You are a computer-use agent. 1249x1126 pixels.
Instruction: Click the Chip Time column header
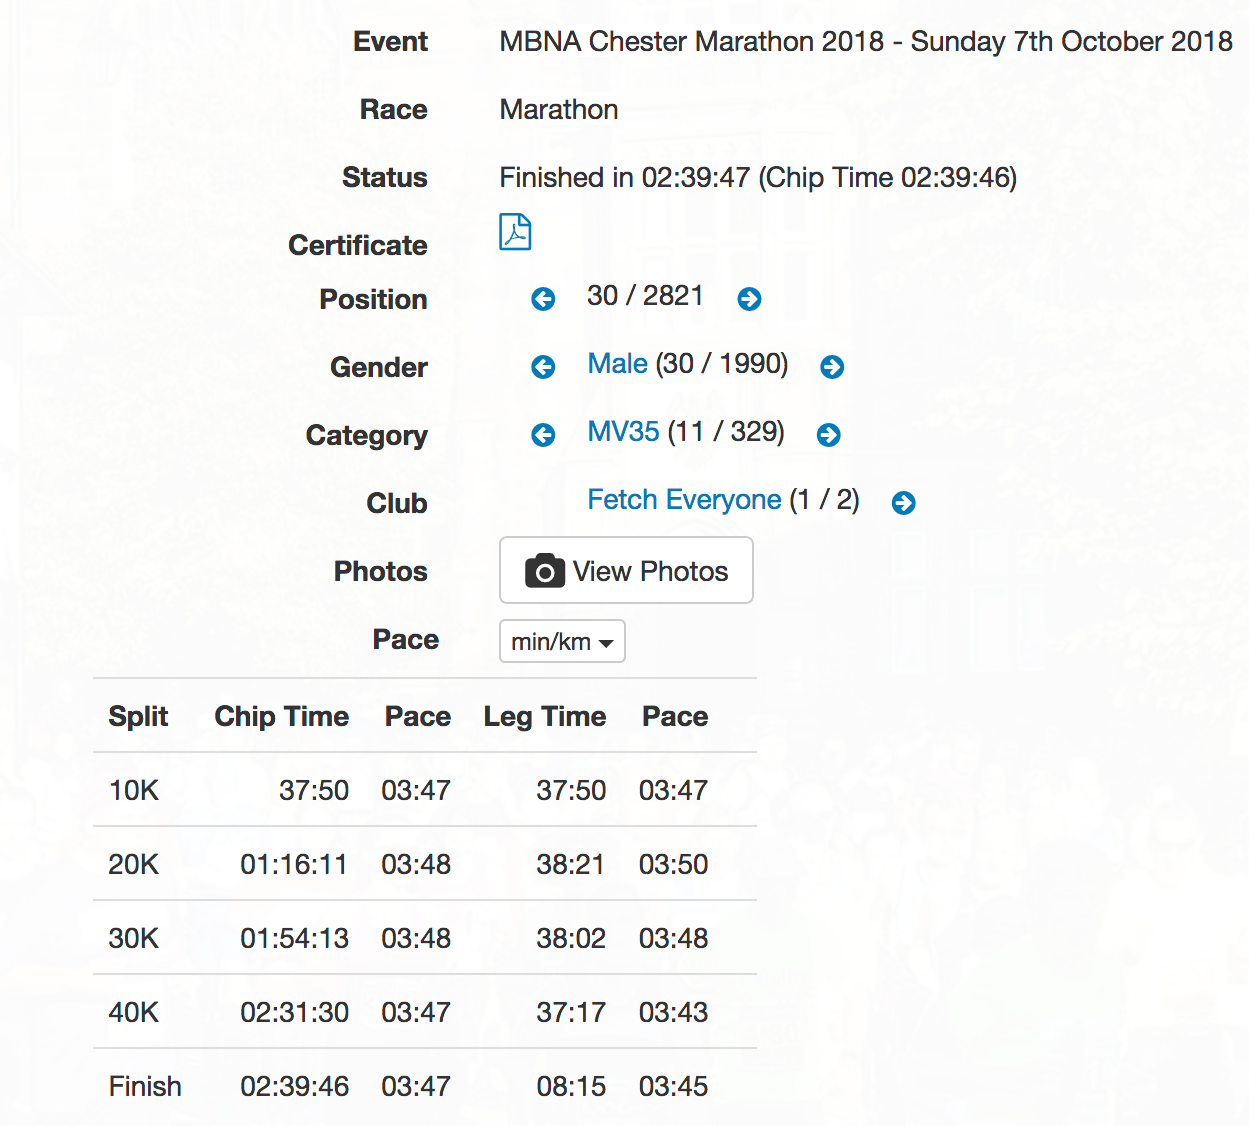point(282,716)
